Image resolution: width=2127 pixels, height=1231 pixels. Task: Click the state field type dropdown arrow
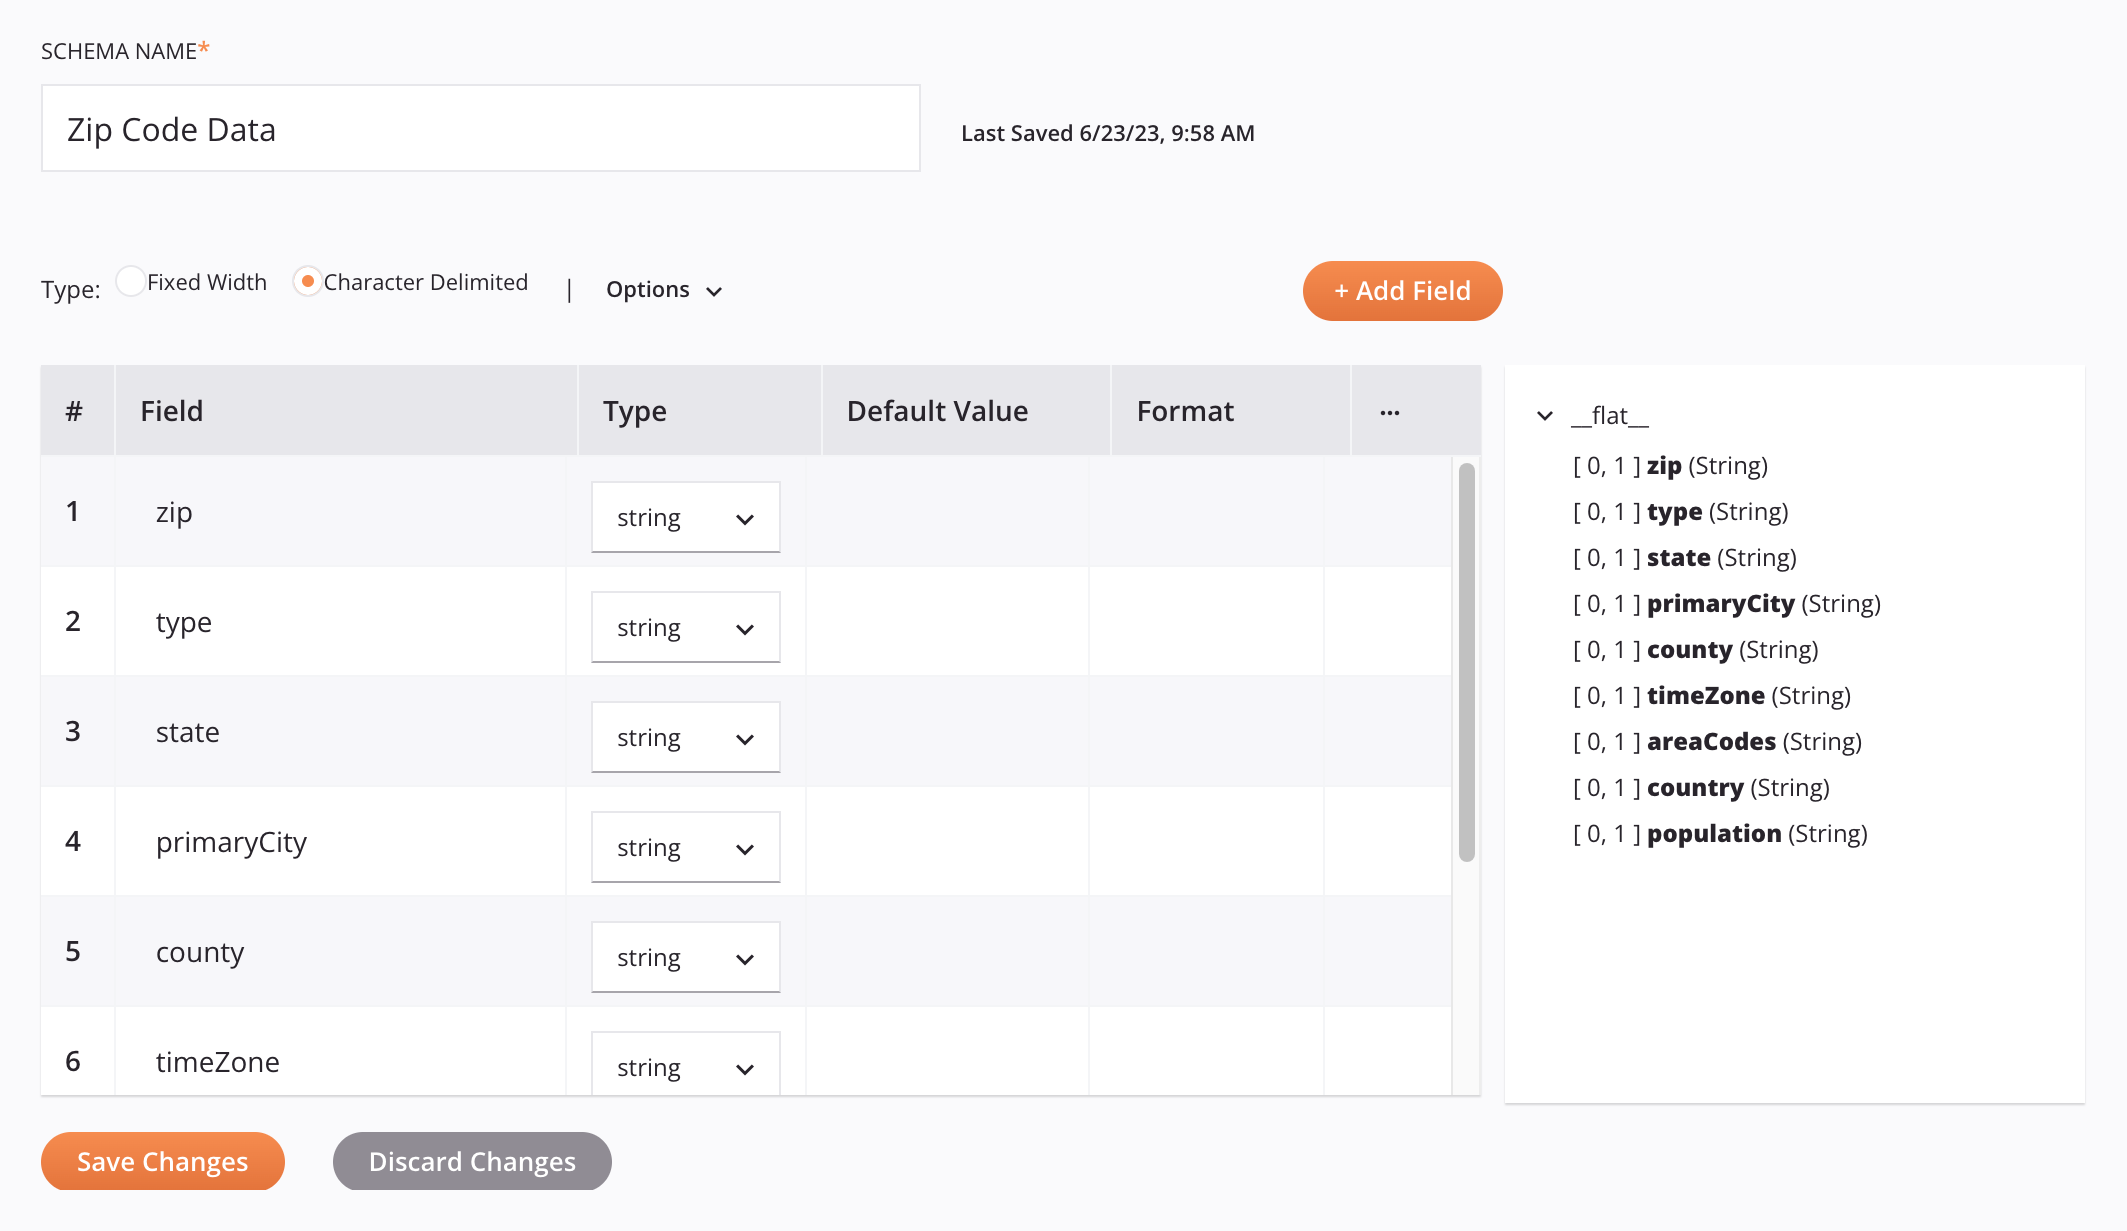pos(747,737)
